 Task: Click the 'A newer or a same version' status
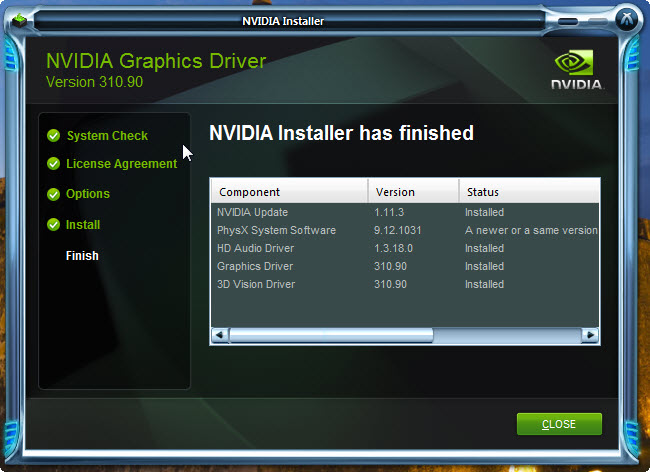click(x=531, y=230)
